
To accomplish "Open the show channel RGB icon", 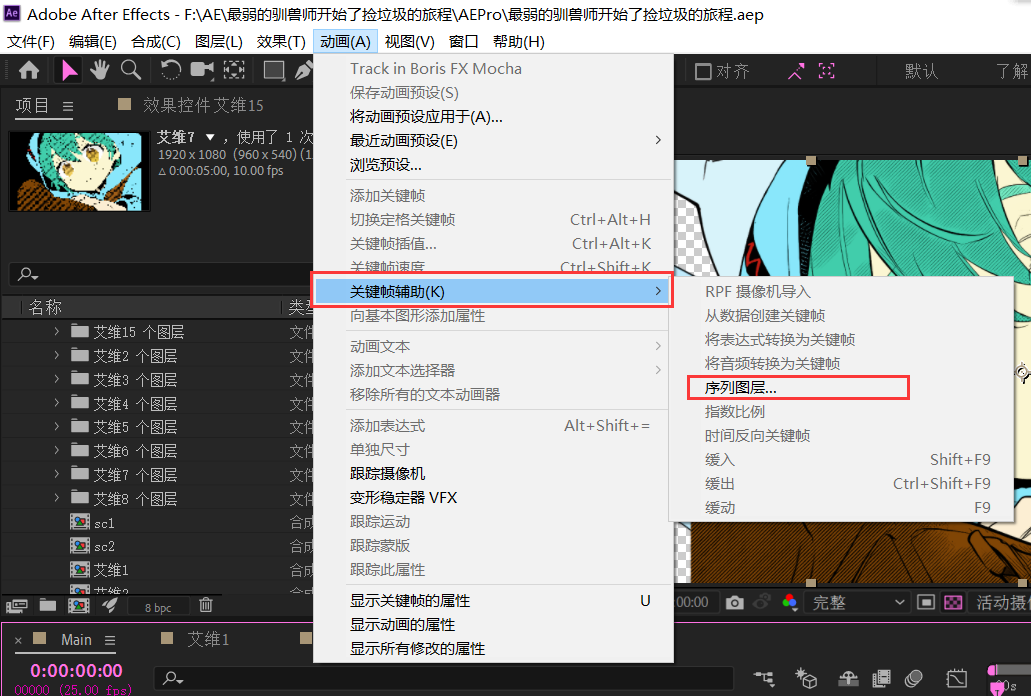I will pyautogui.click(x=790, y=602).
